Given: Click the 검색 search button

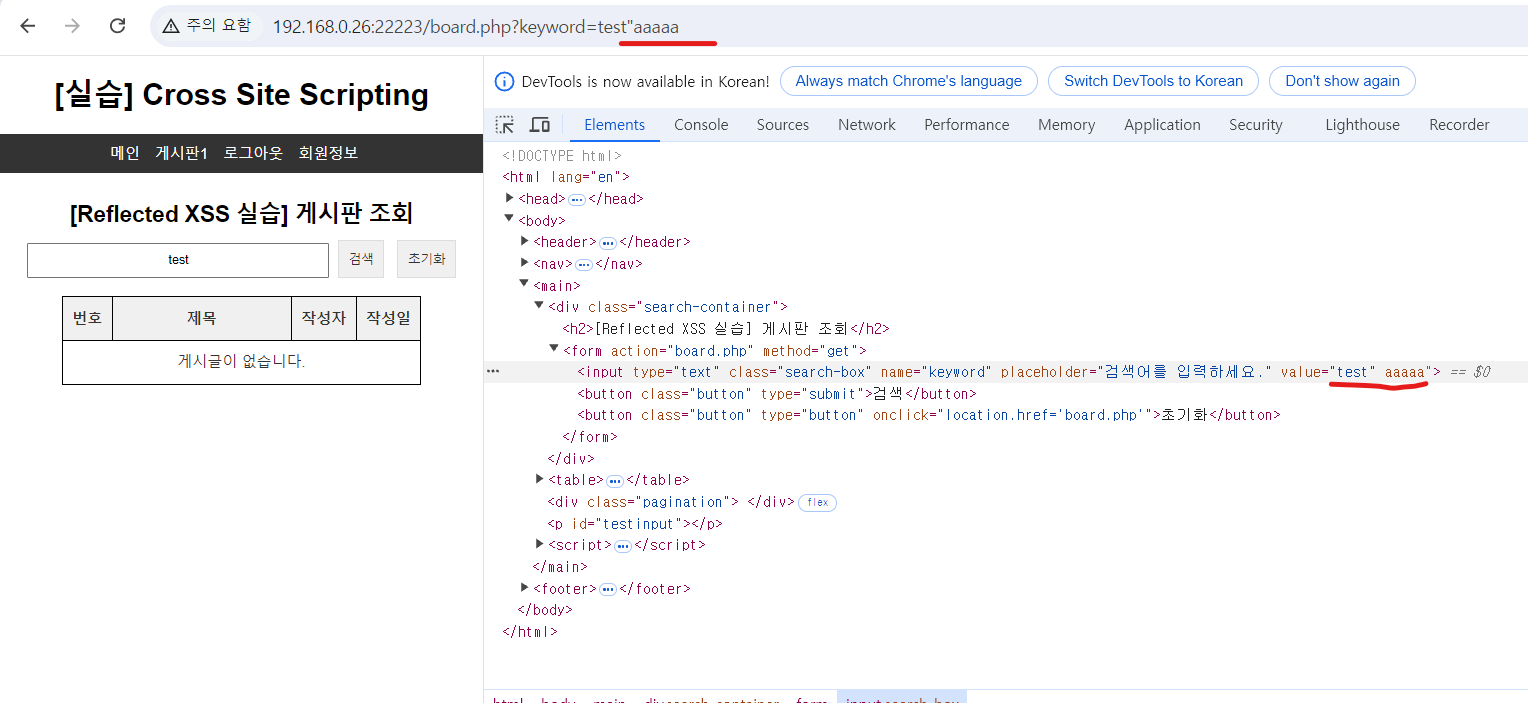Looking at the screenshot, I should 361,259.
